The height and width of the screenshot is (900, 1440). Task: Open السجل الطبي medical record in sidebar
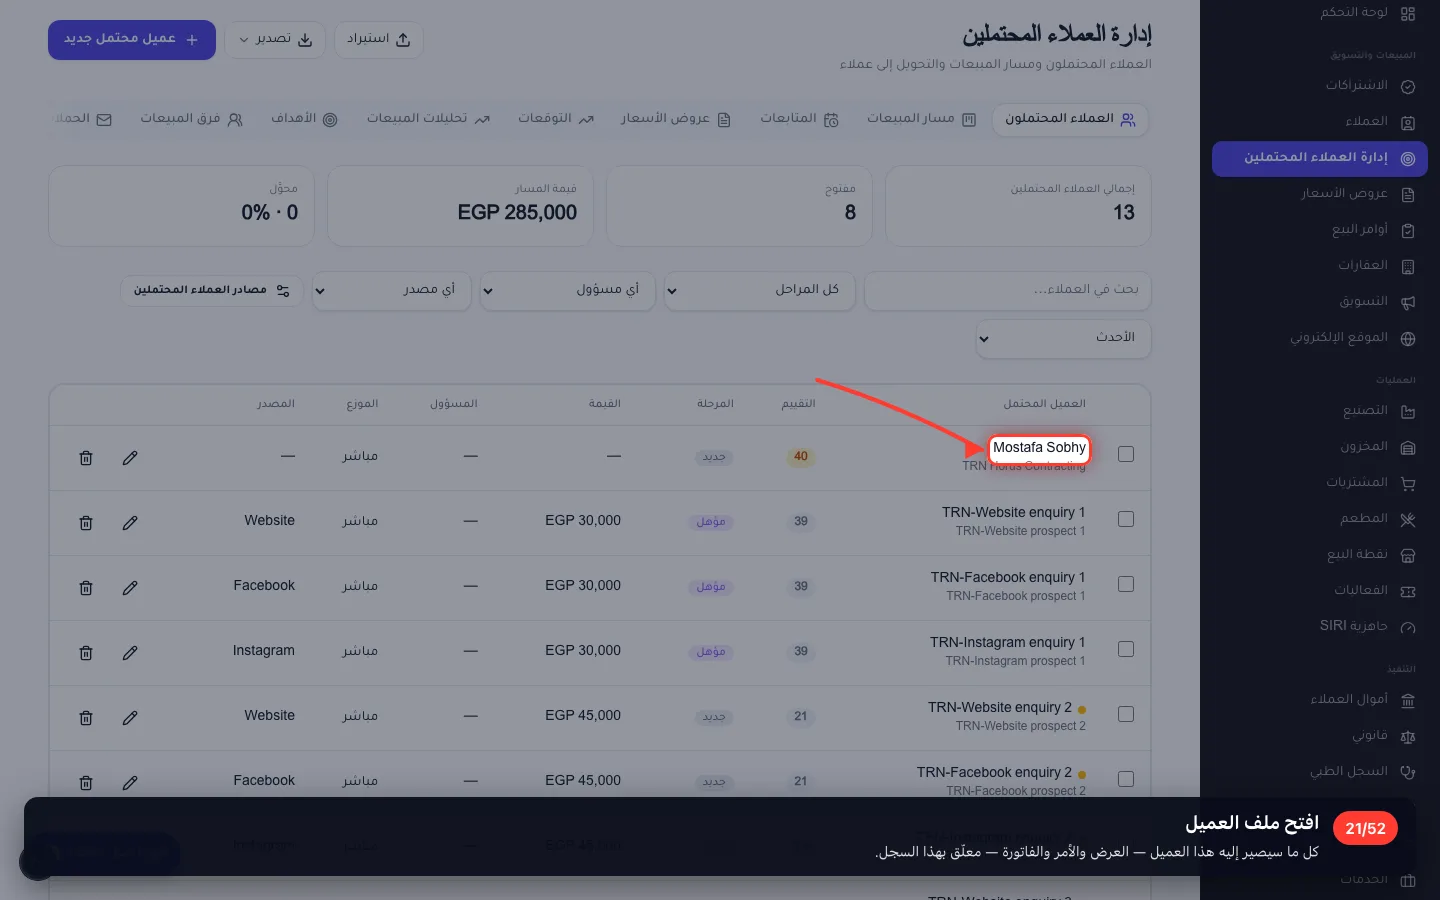1320,772
